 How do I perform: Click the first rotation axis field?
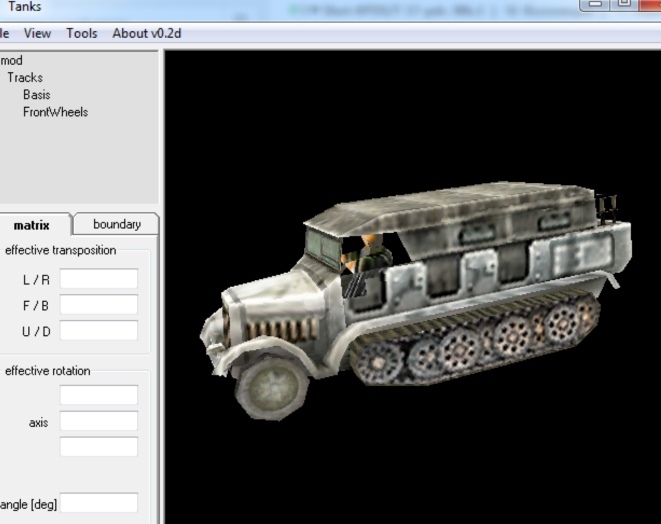[99, 395]
